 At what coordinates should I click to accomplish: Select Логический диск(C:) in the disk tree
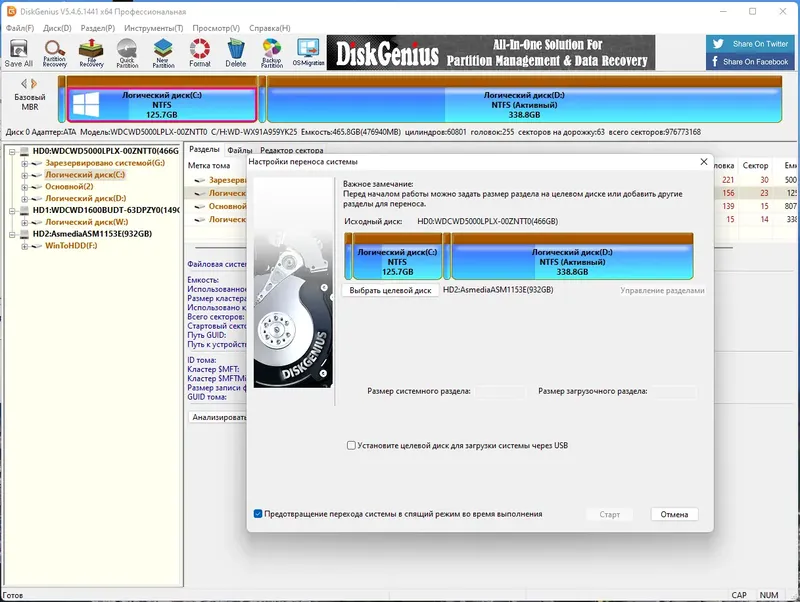click(85, 174)
